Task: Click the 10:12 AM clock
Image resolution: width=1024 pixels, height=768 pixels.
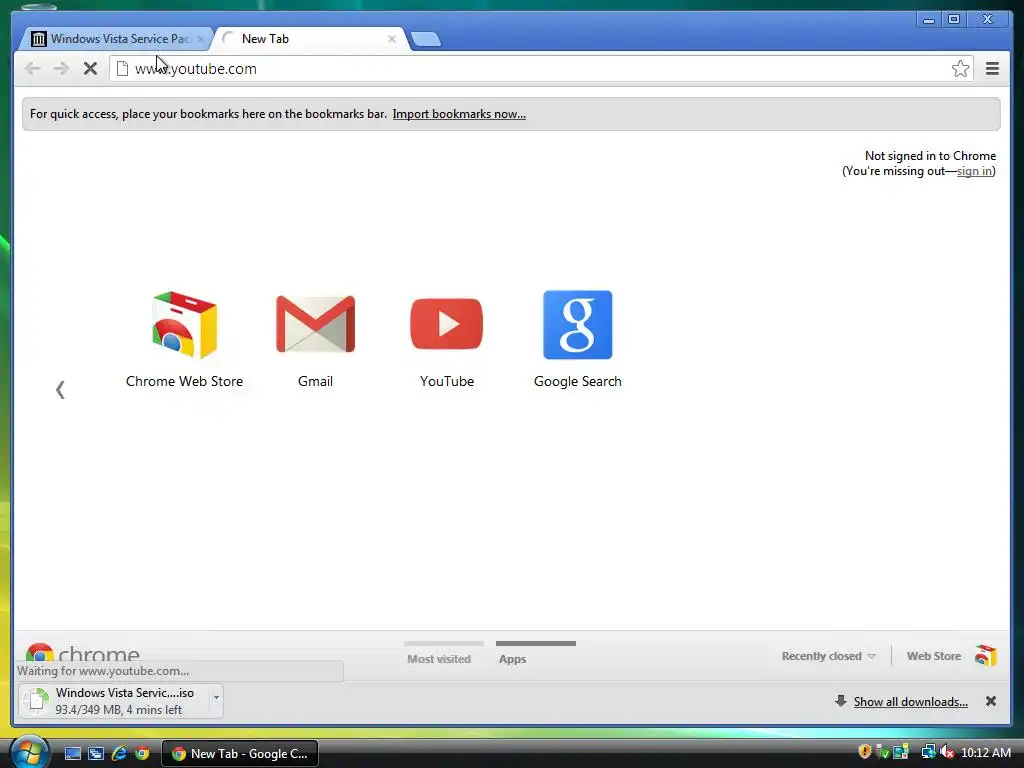Action: click(x=985, y=752)
